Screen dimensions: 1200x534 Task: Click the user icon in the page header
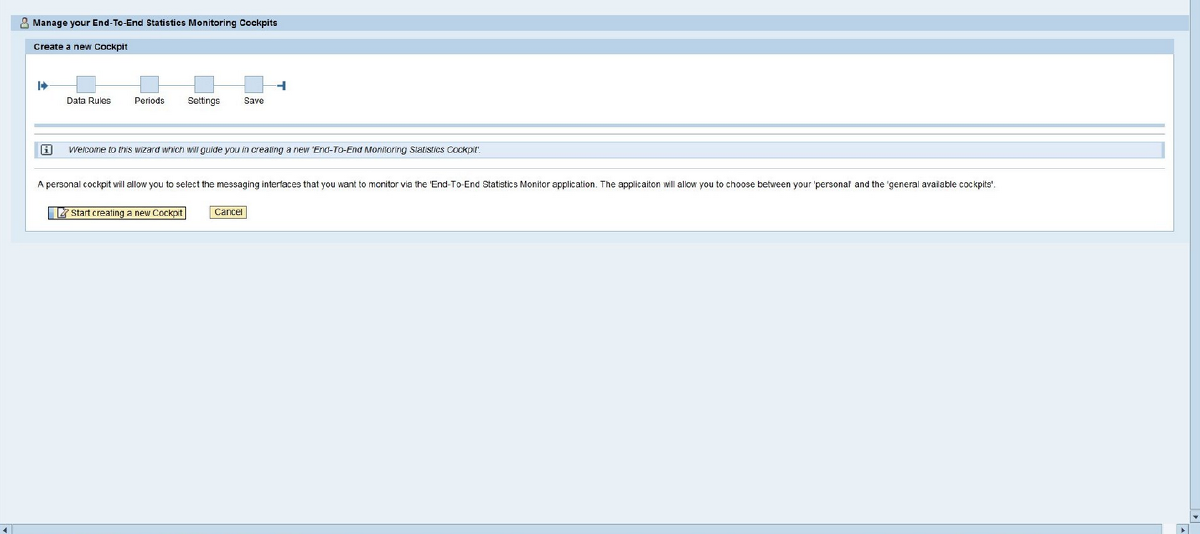pyautogui.click(x=25, y=23)
